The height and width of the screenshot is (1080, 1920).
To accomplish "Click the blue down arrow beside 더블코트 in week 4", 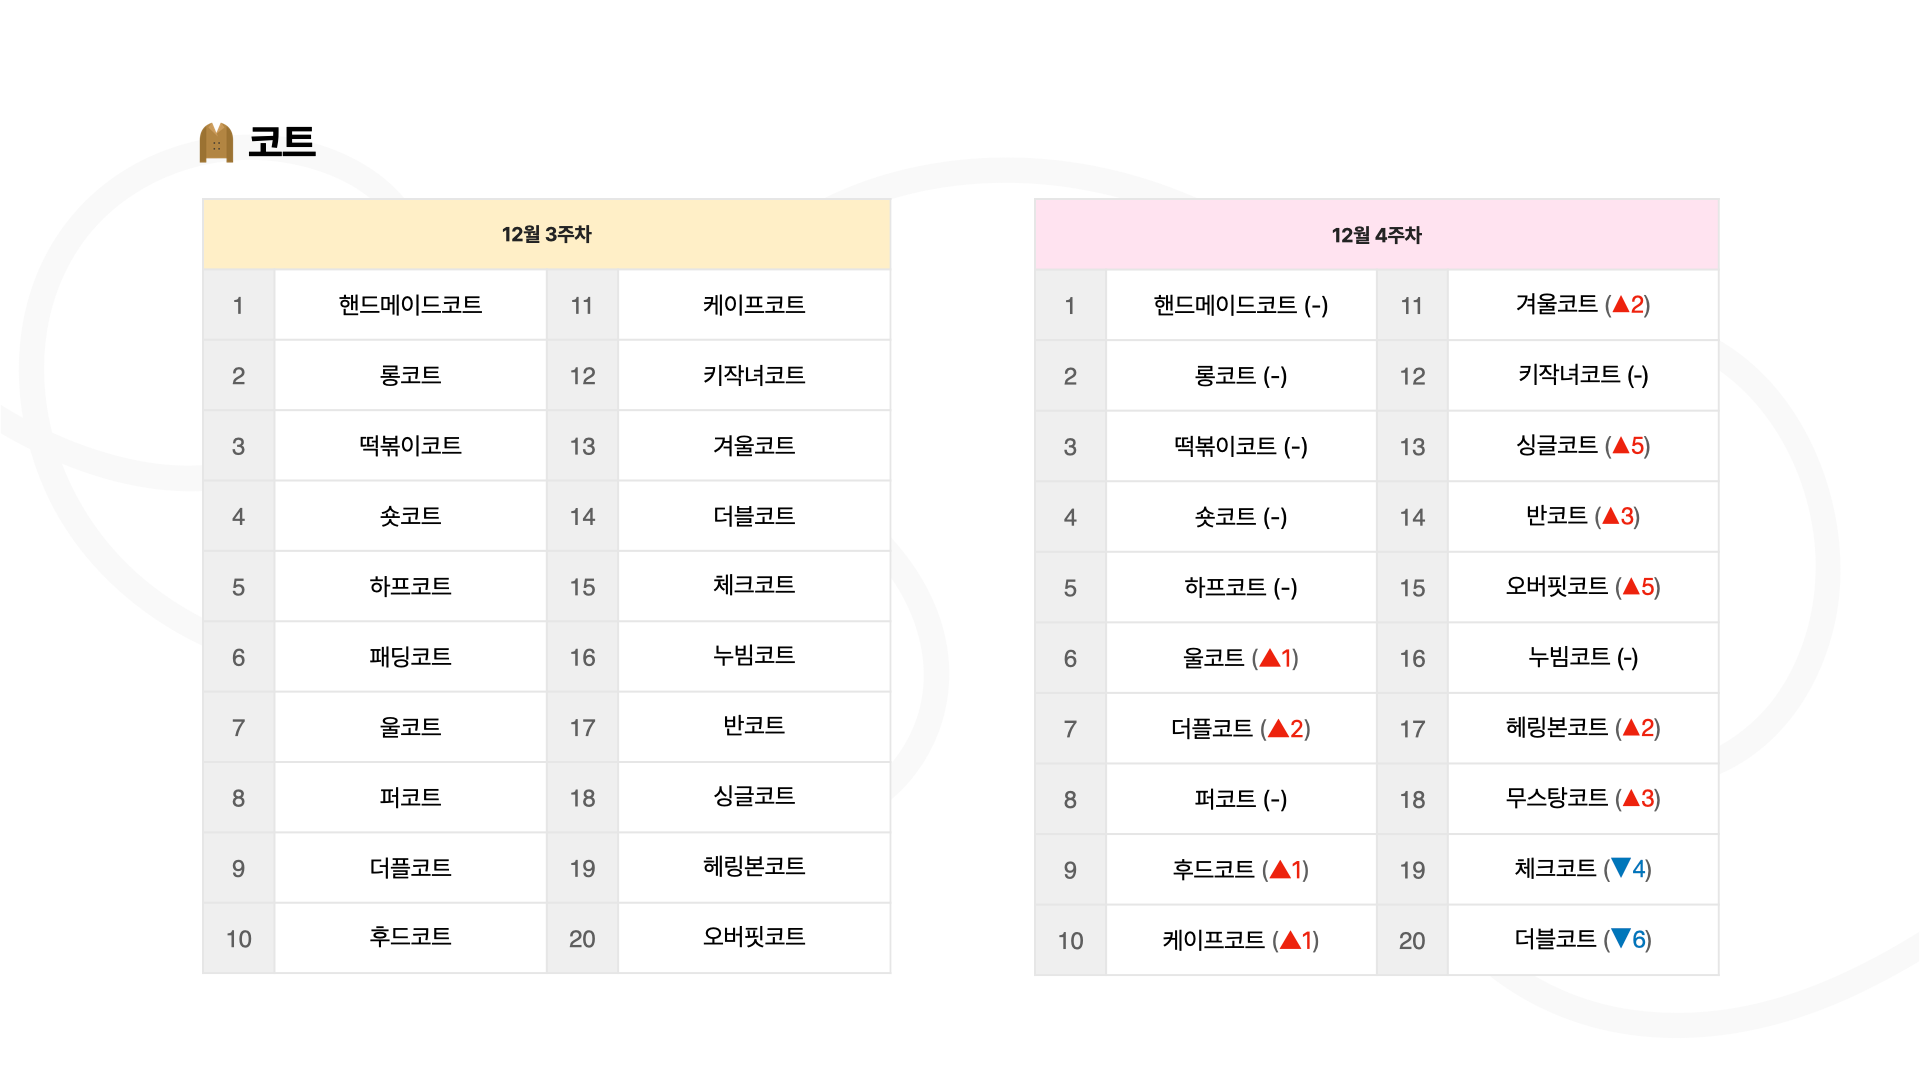I will 1621,939.
